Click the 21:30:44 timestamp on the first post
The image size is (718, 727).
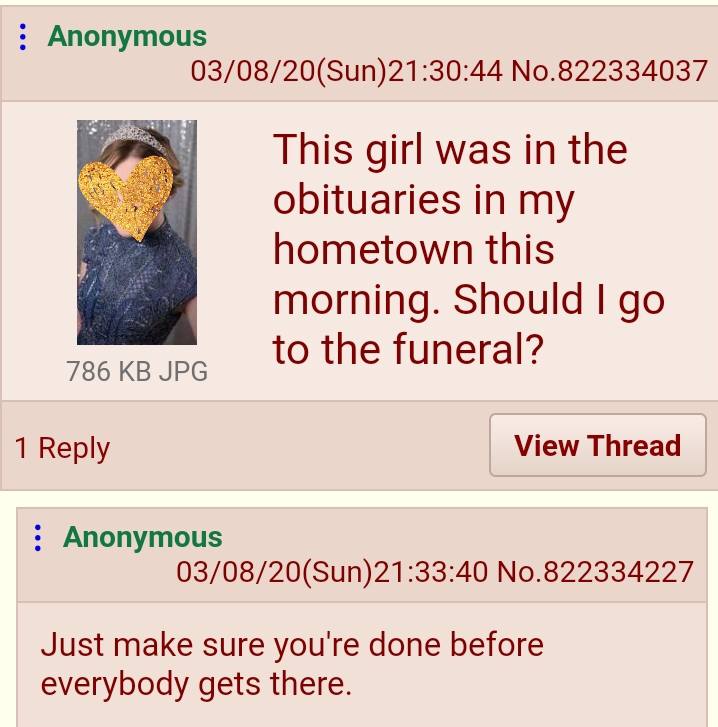(x=445, y=71)
